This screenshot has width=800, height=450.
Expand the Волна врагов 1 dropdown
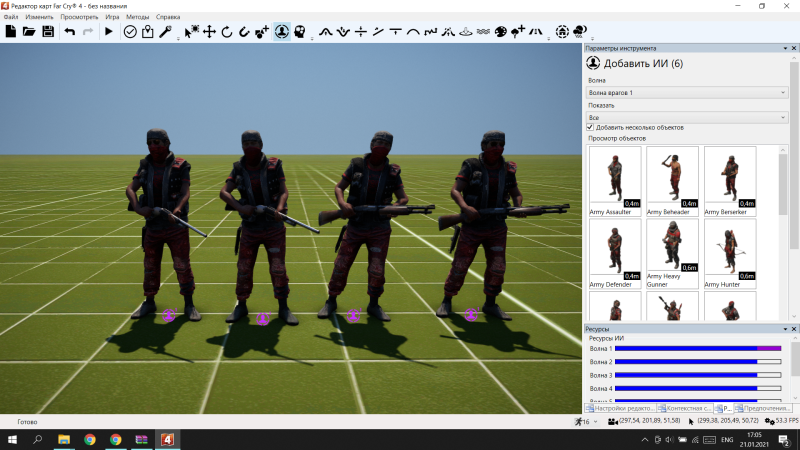(687, 92)
